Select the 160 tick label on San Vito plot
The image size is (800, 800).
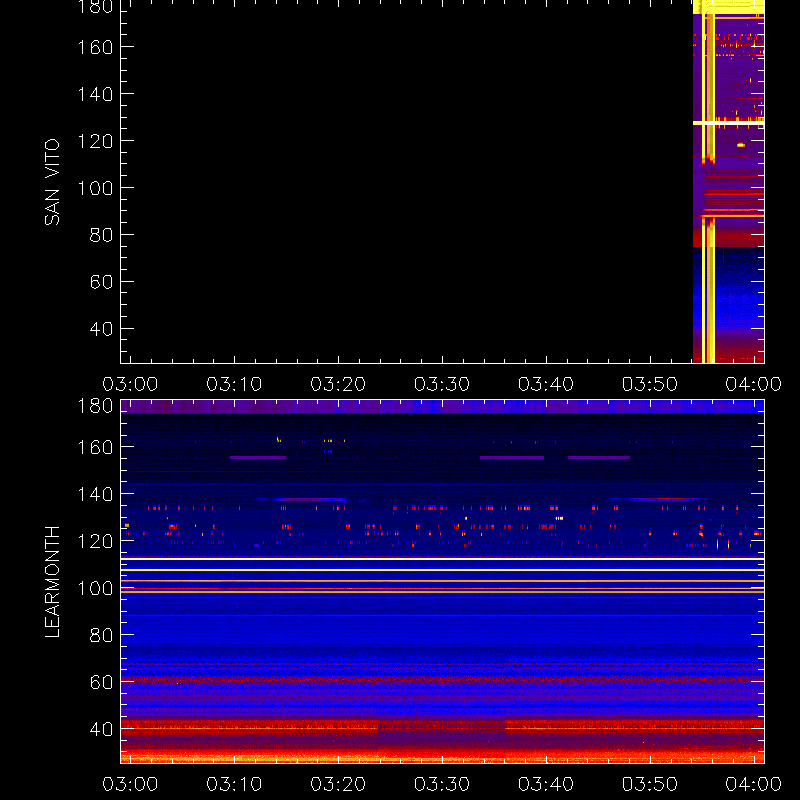[x=95, y=47]
